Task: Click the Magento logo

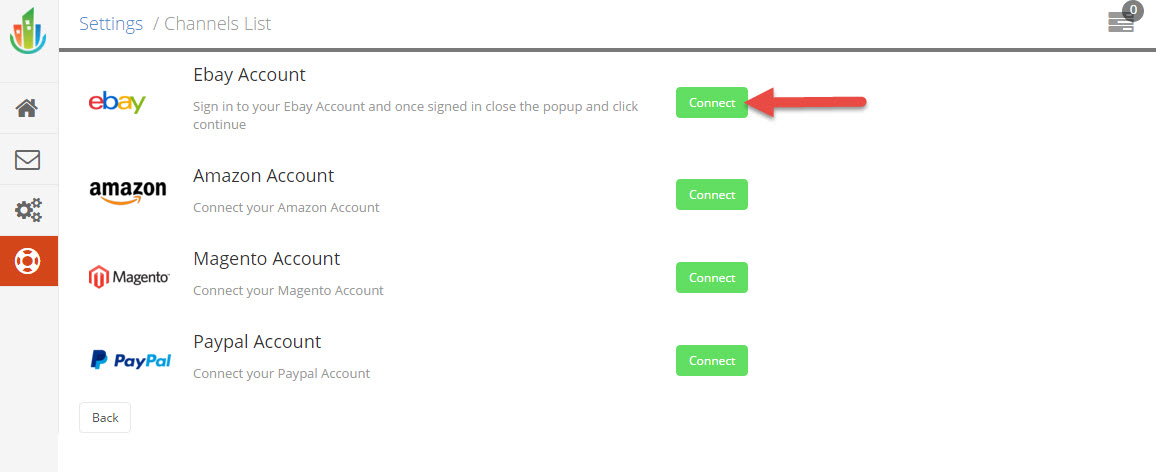Action: (x=128, y=277)
